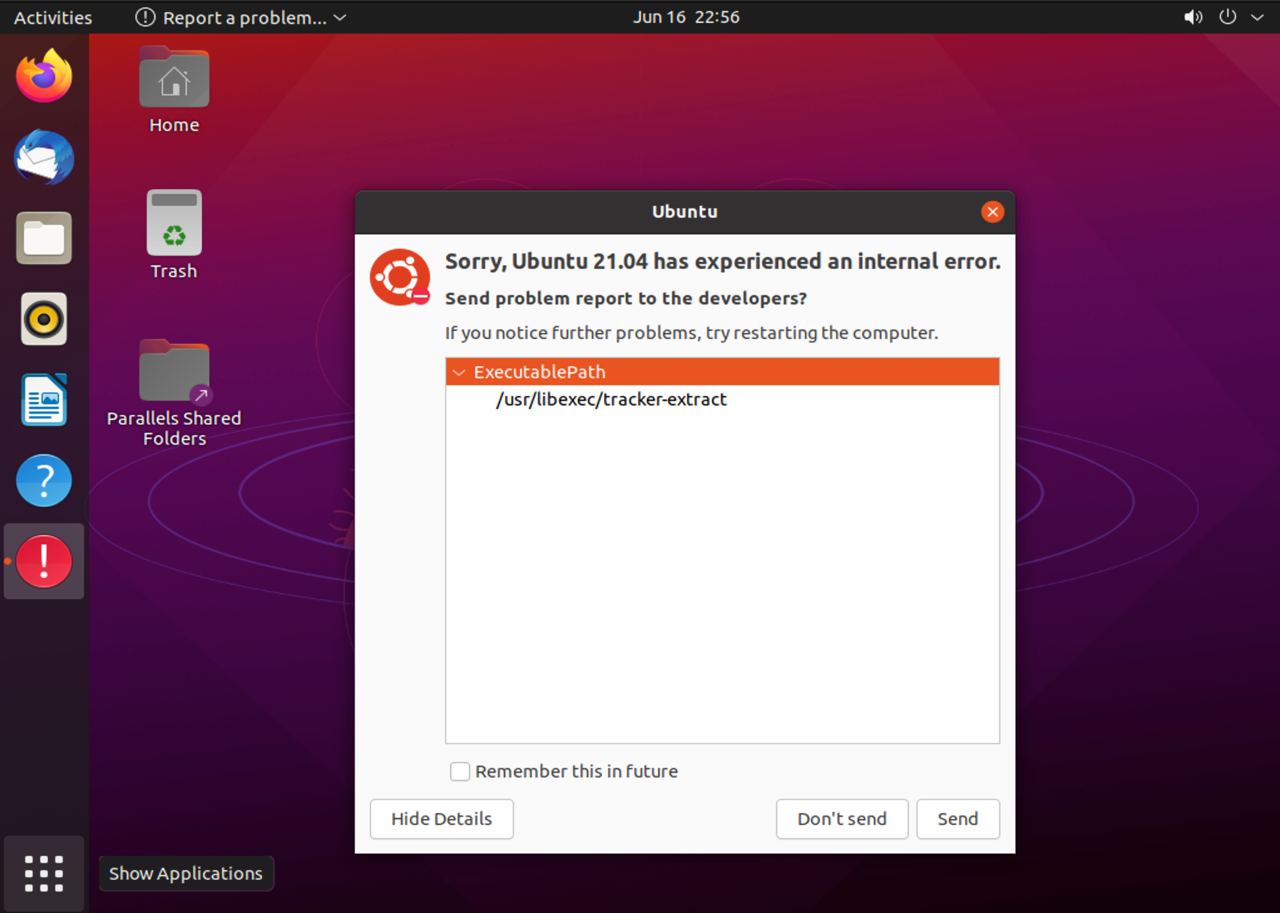Enable the Remember this in future checkbox

pyautogui.click(x=460, y=771)
